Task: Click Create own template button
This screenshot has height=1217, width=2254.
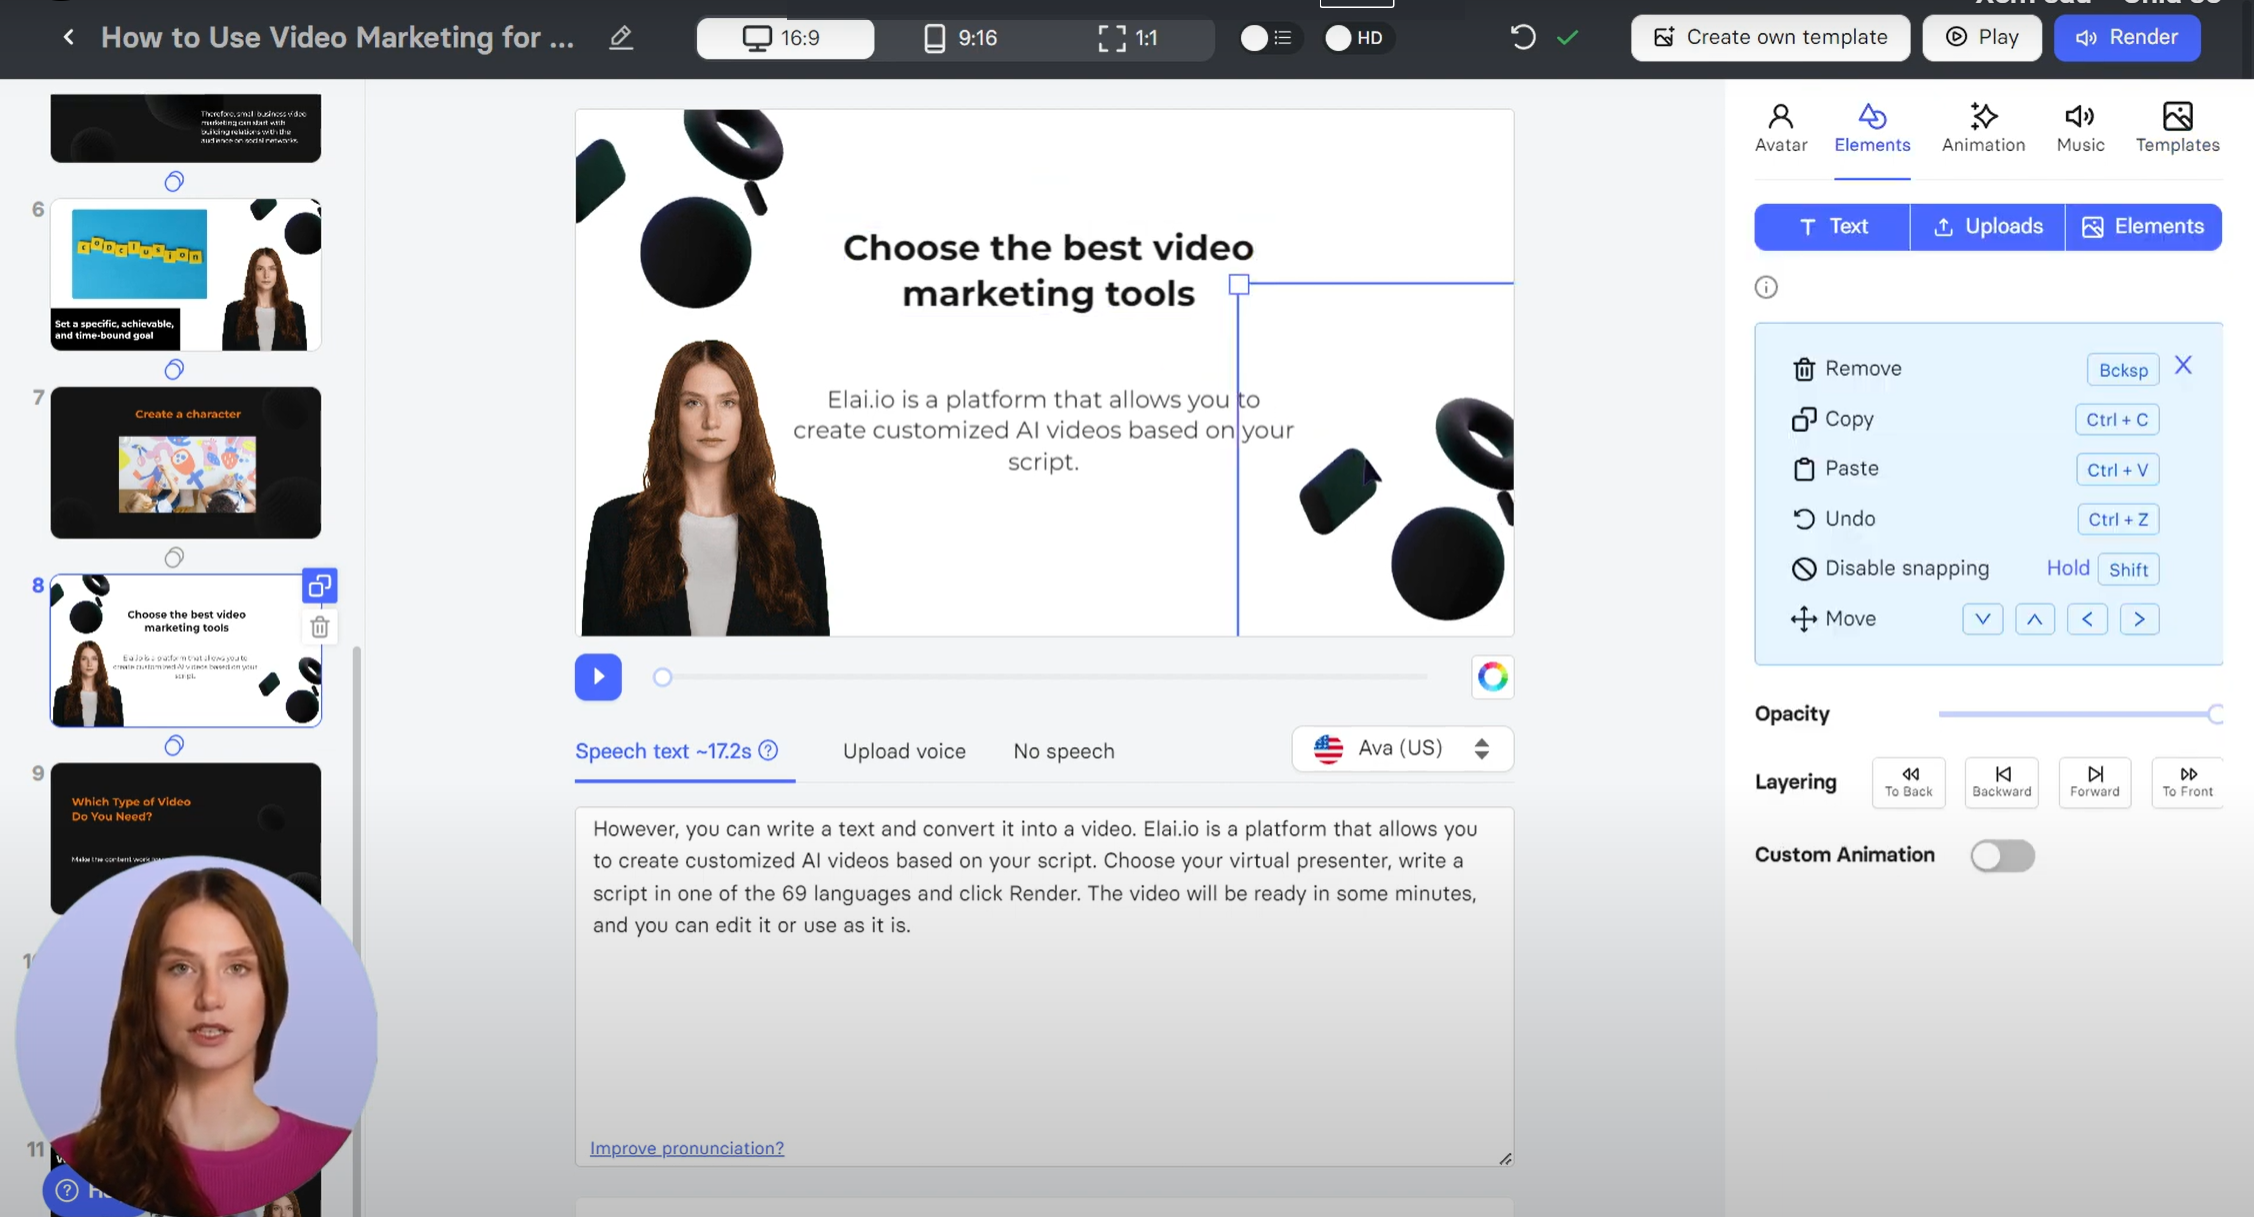Action: click(1770, 37)
